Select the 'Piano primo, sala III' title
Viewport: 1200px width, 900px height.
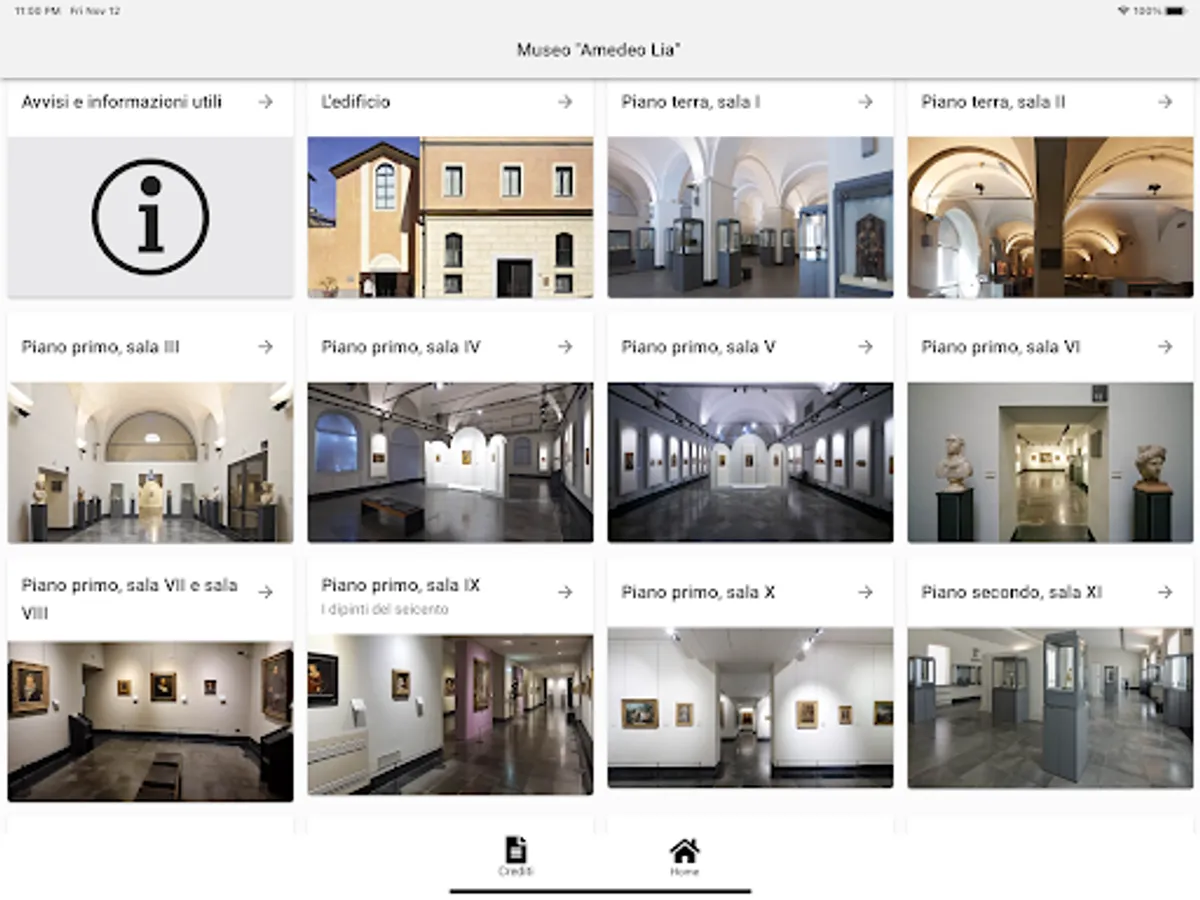100,347
